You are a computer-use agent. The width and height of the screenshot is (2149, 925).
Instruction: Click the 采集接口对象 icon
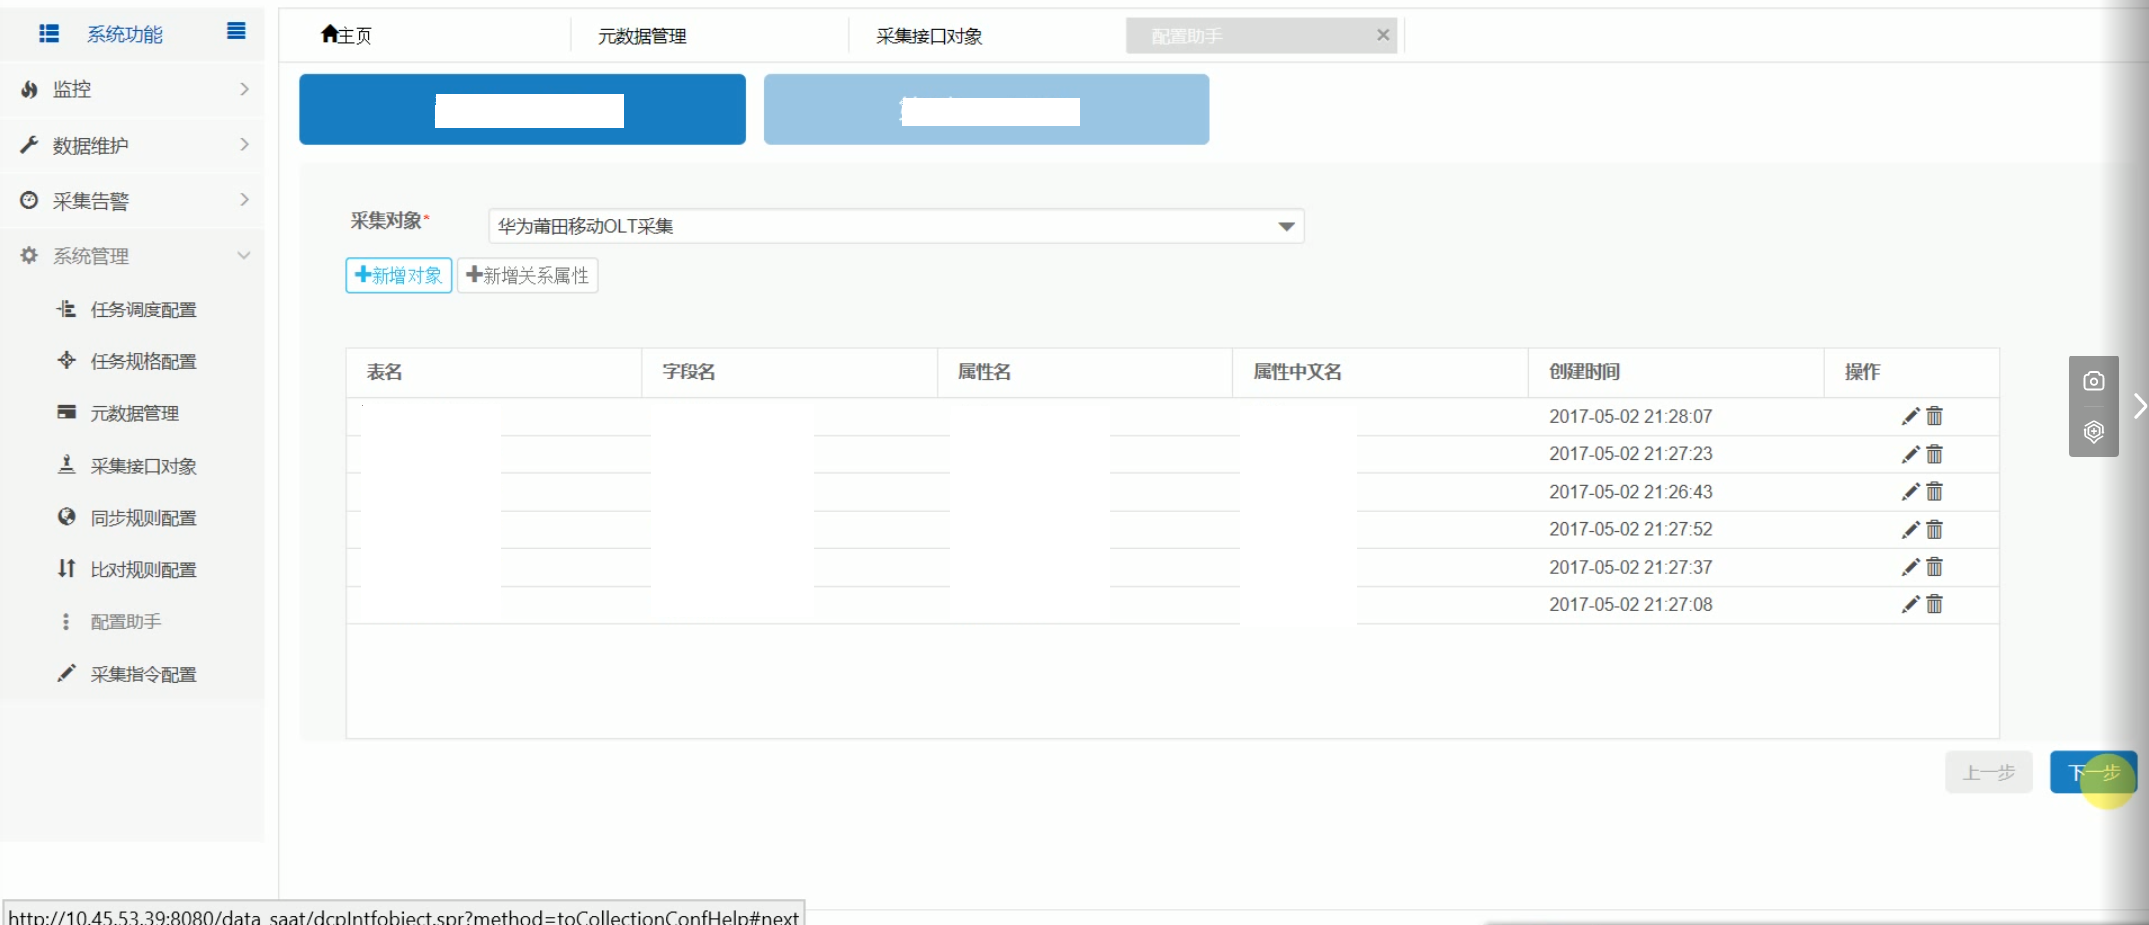[66, 464]
